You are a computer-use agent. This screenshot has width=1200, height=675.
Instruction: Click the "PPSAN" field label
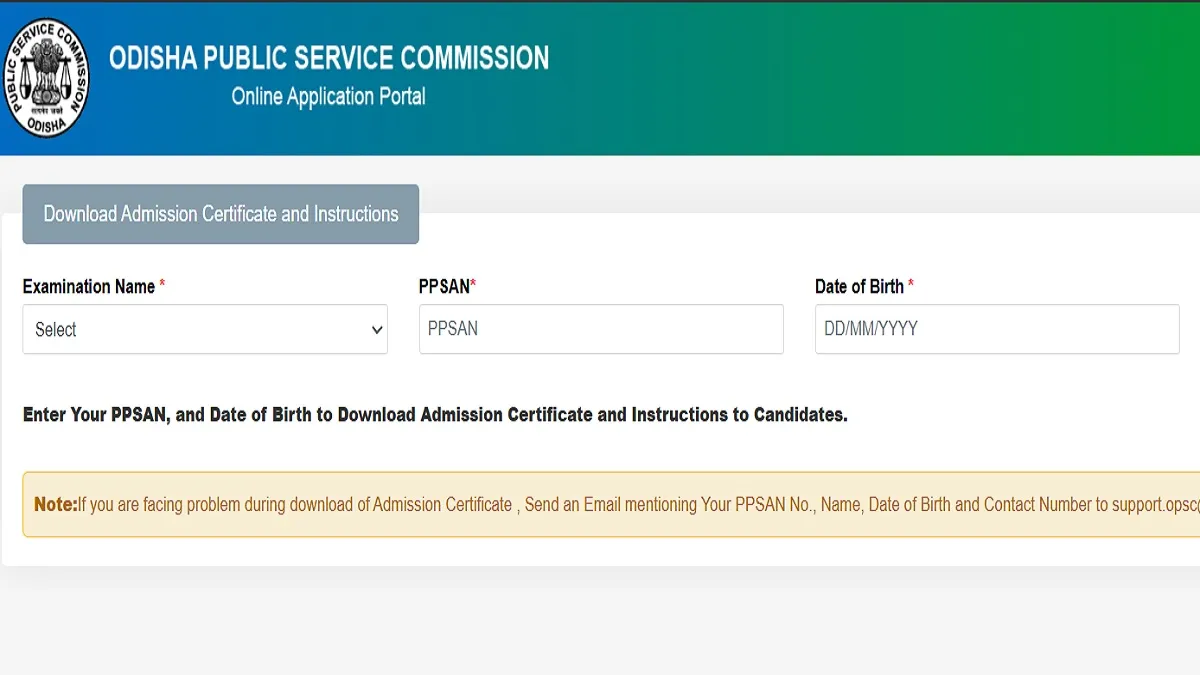[x=444, y=287]
